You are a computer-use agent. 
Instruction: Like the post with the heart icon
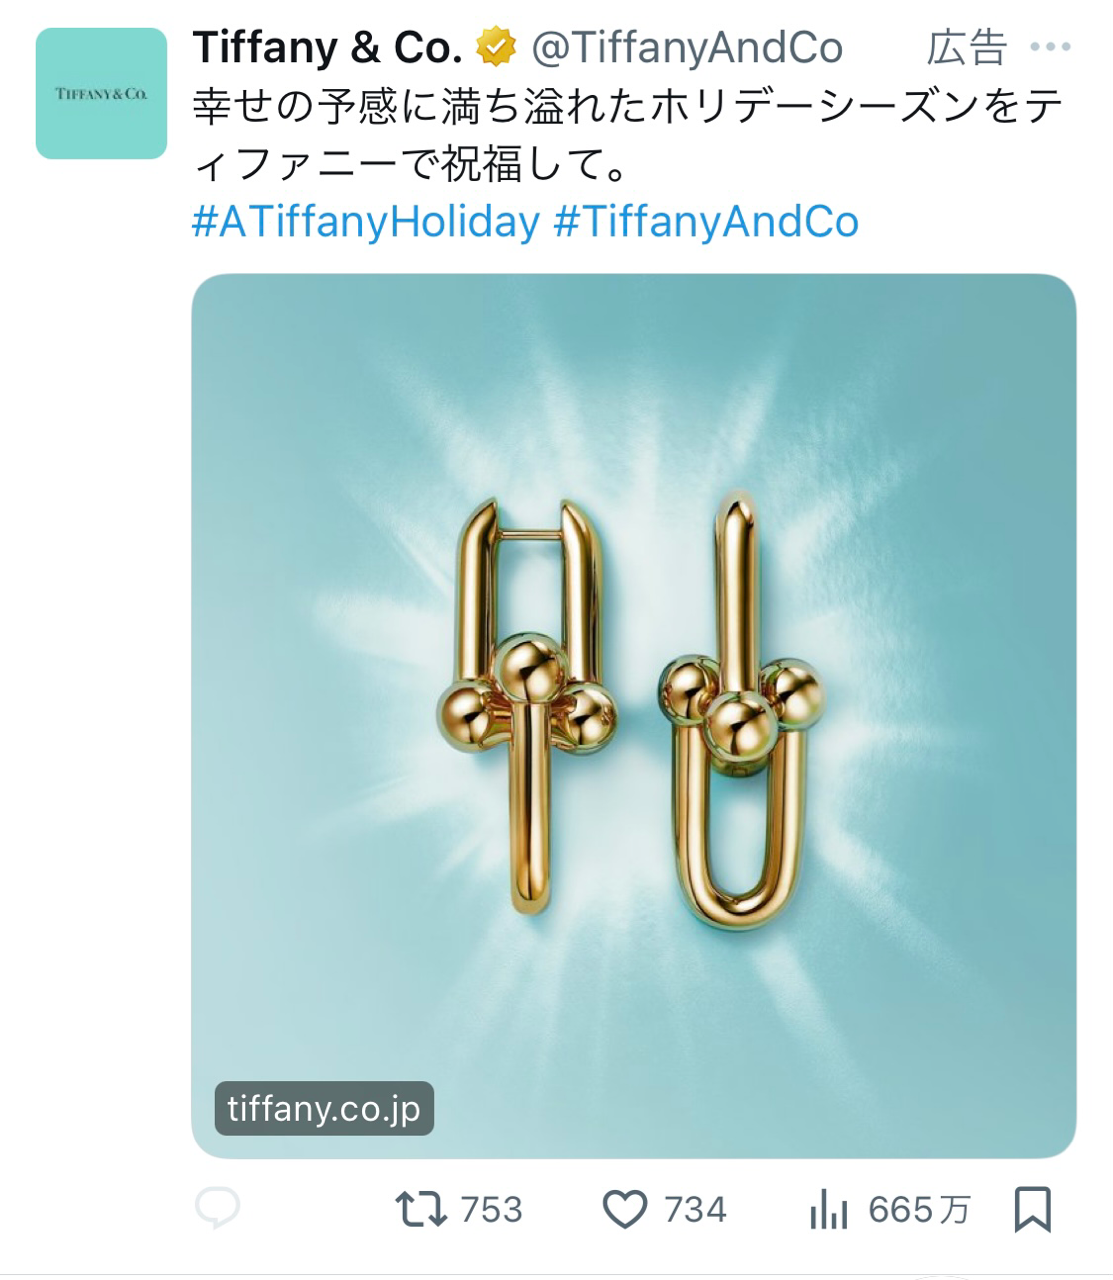(625, 1209)
